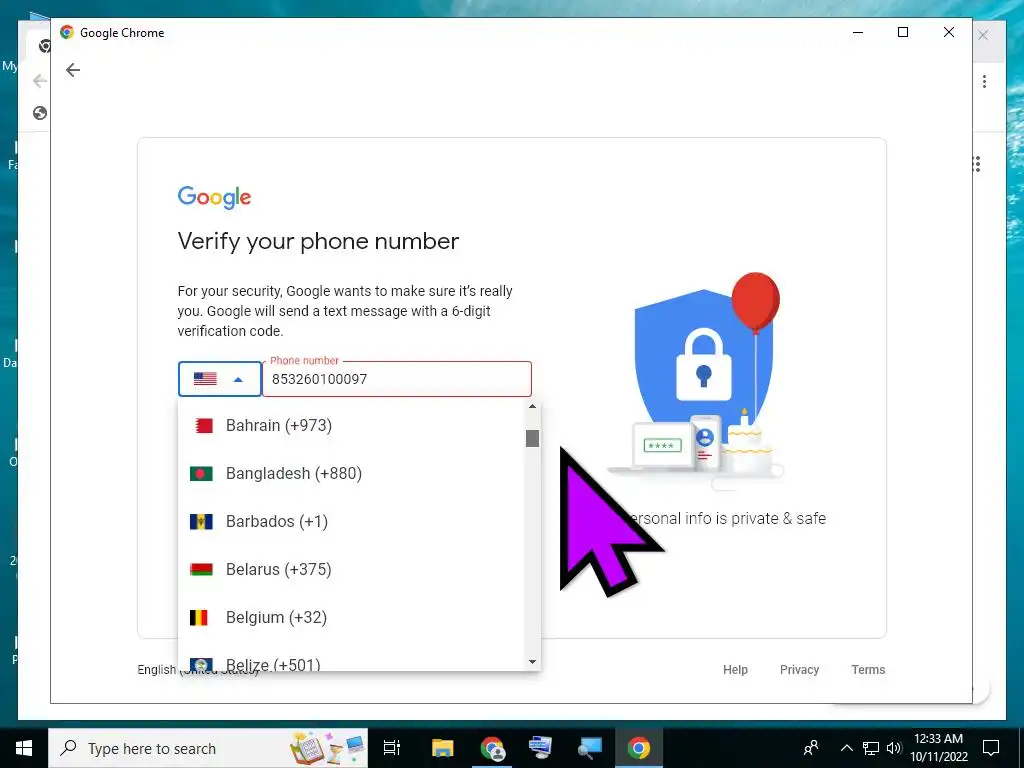Open Chrome three-dot menu in background window
This screenshot has height=768, width=1024.
pos(984,82)
